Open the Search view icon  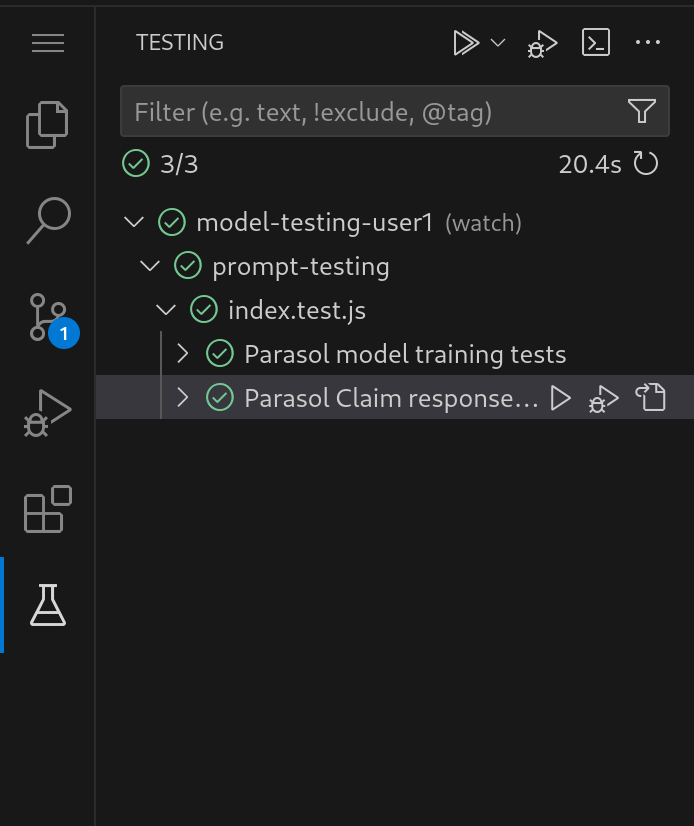47,221
